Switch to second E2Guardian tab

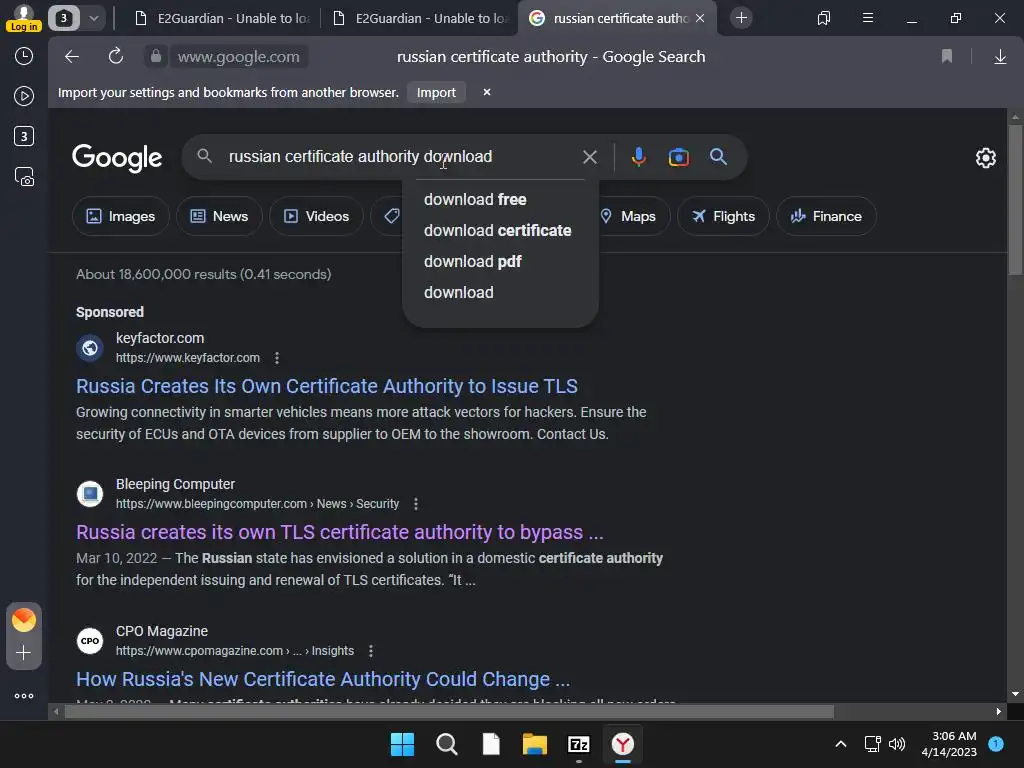[x=421, y=18]
